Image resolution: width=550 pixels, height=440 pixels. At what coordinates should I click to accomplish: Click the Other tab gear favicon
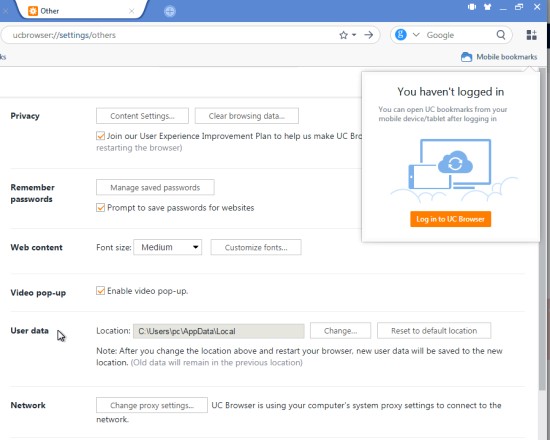pos(33,11)
